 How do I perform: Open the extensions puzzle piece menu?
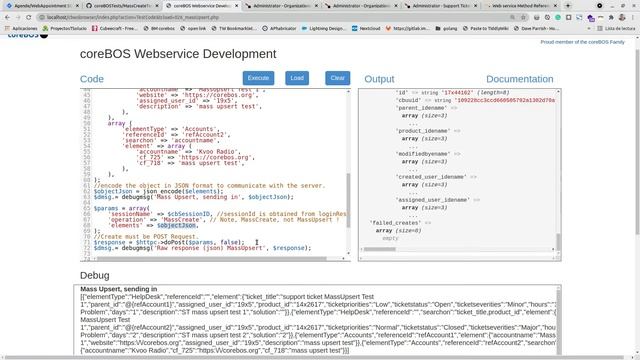click(x=611, y=18)
